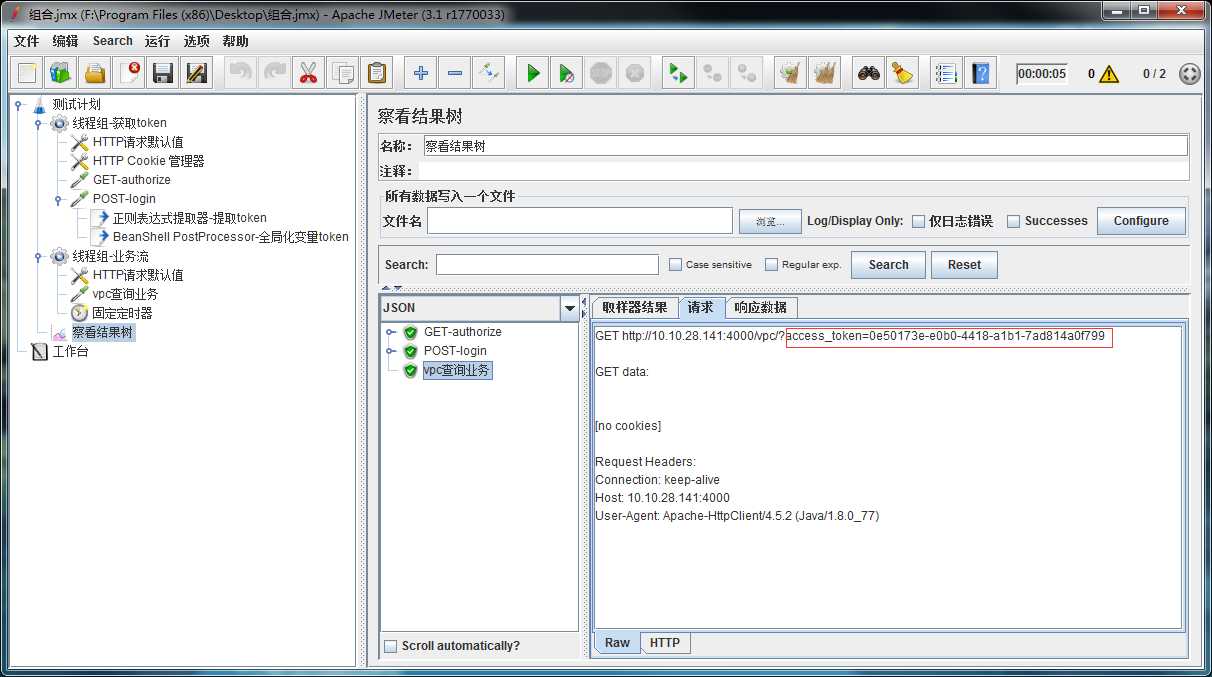Collapse the 测试计划 tree node
Image resolution: width=1212 pixels, height=677 pixels.
[19, 104]
